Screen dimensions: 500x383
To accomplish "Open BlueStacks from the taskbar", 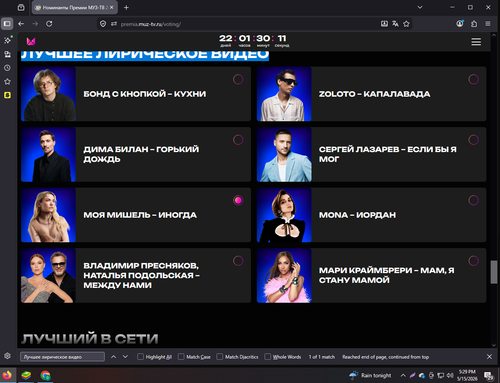I will [26, 375].
